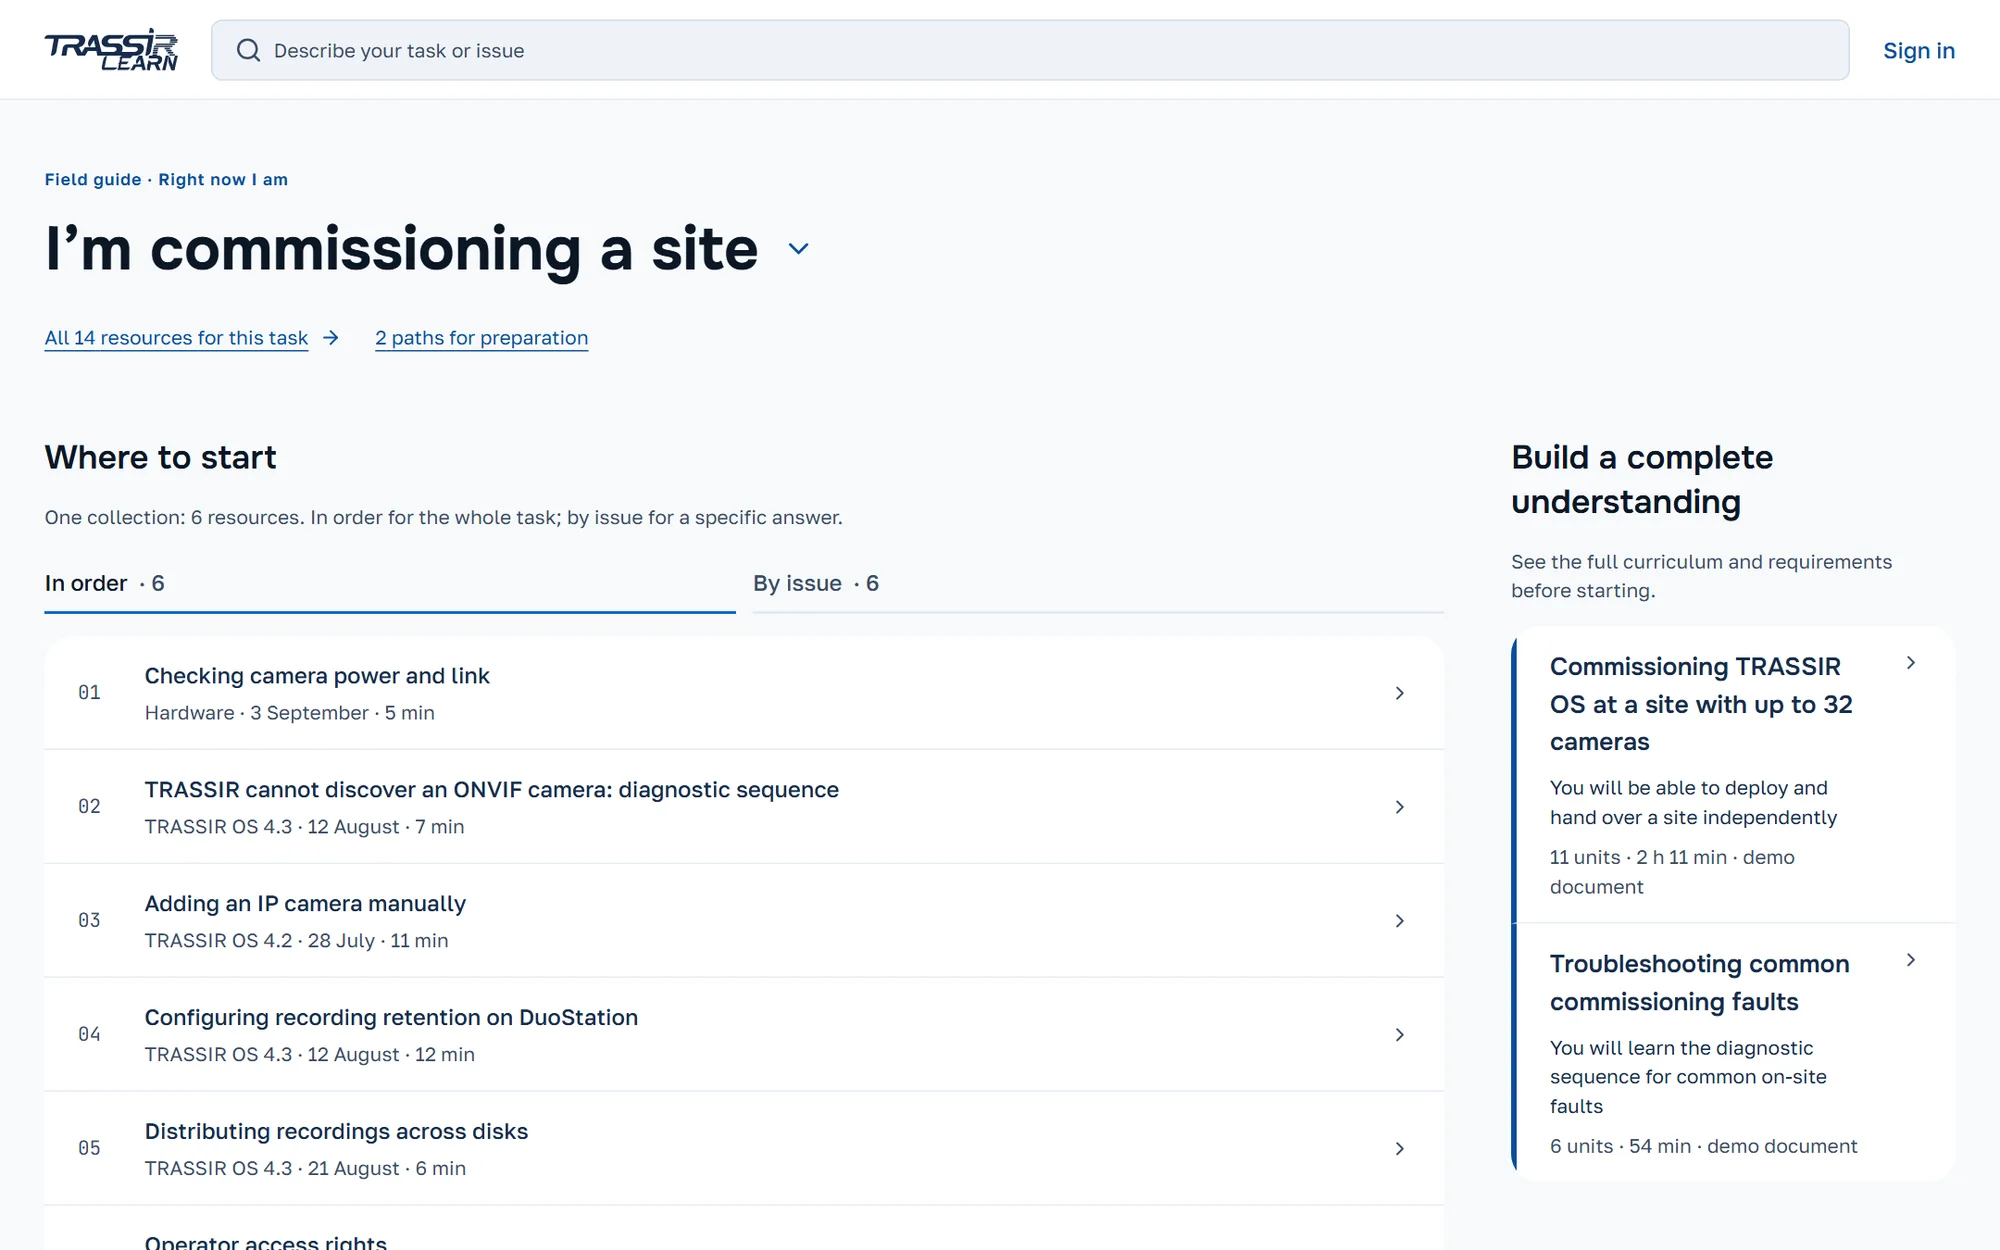
Task: Open chevron for Adding an IP camera row
Action: tap(1399, 921)
